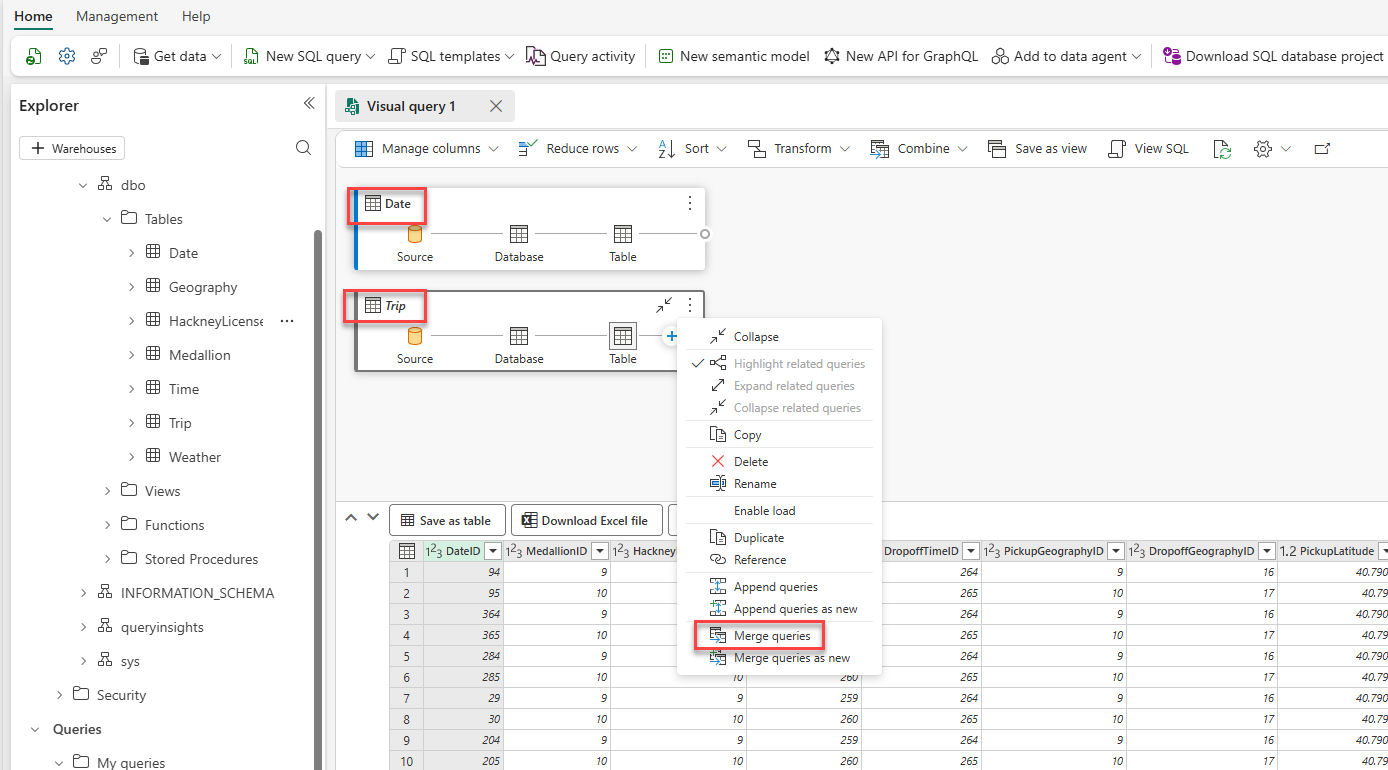Expand the sys schema

[83, 661]
